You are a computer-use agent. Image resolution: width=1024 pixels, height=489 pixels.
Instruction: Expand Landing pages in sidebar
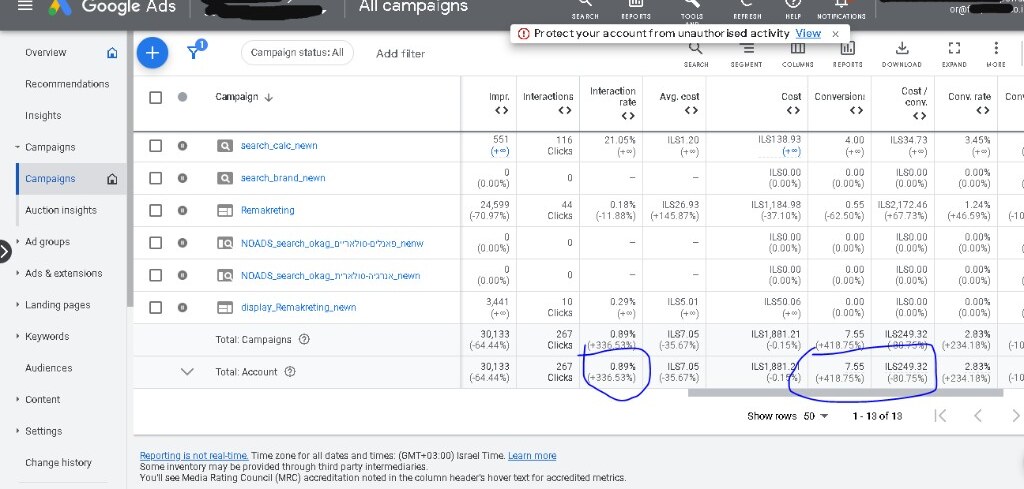pyautogui.click(x=18, y=305)
